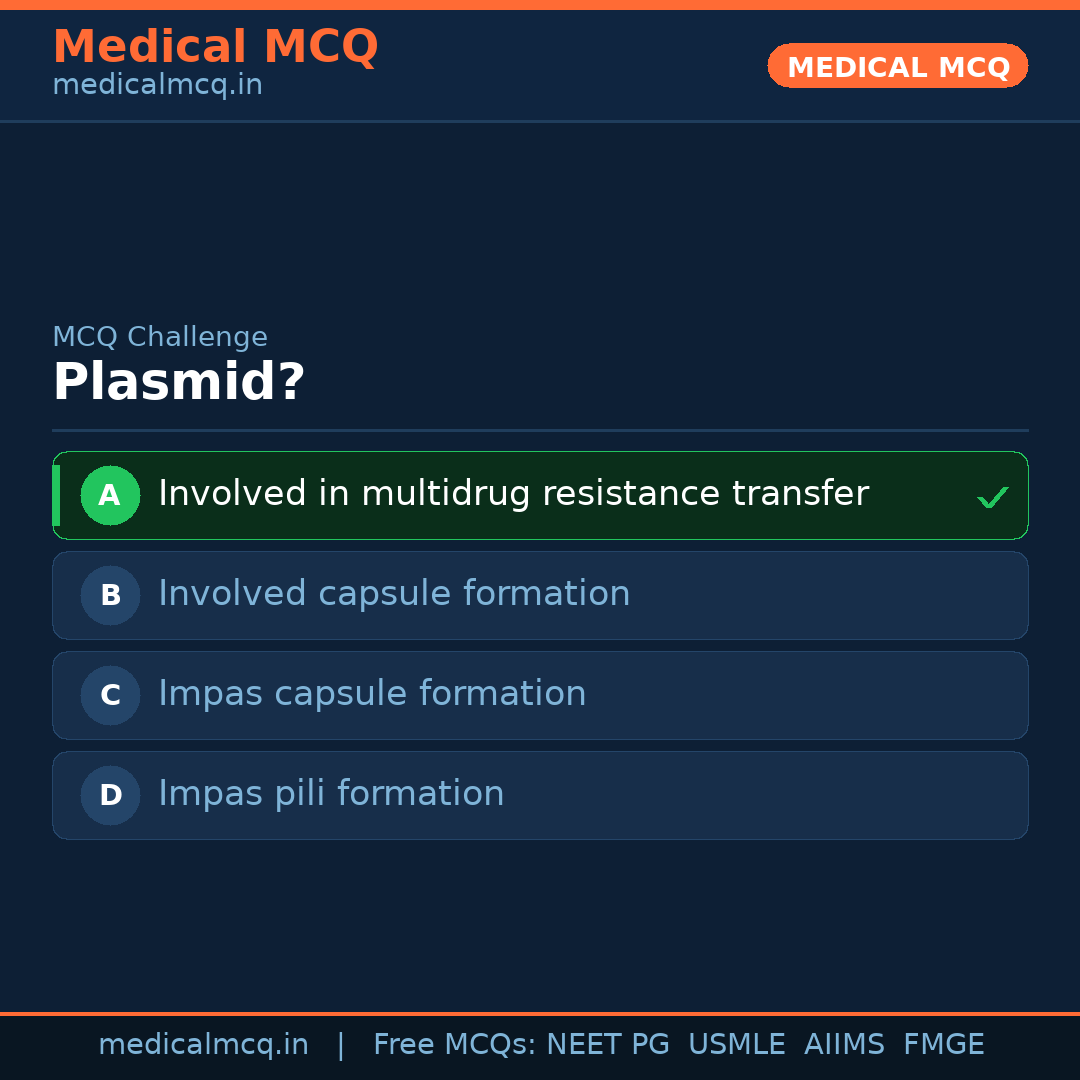Choose option D Impas pili formation
1080x1080 pixels.
coord(540,795)
